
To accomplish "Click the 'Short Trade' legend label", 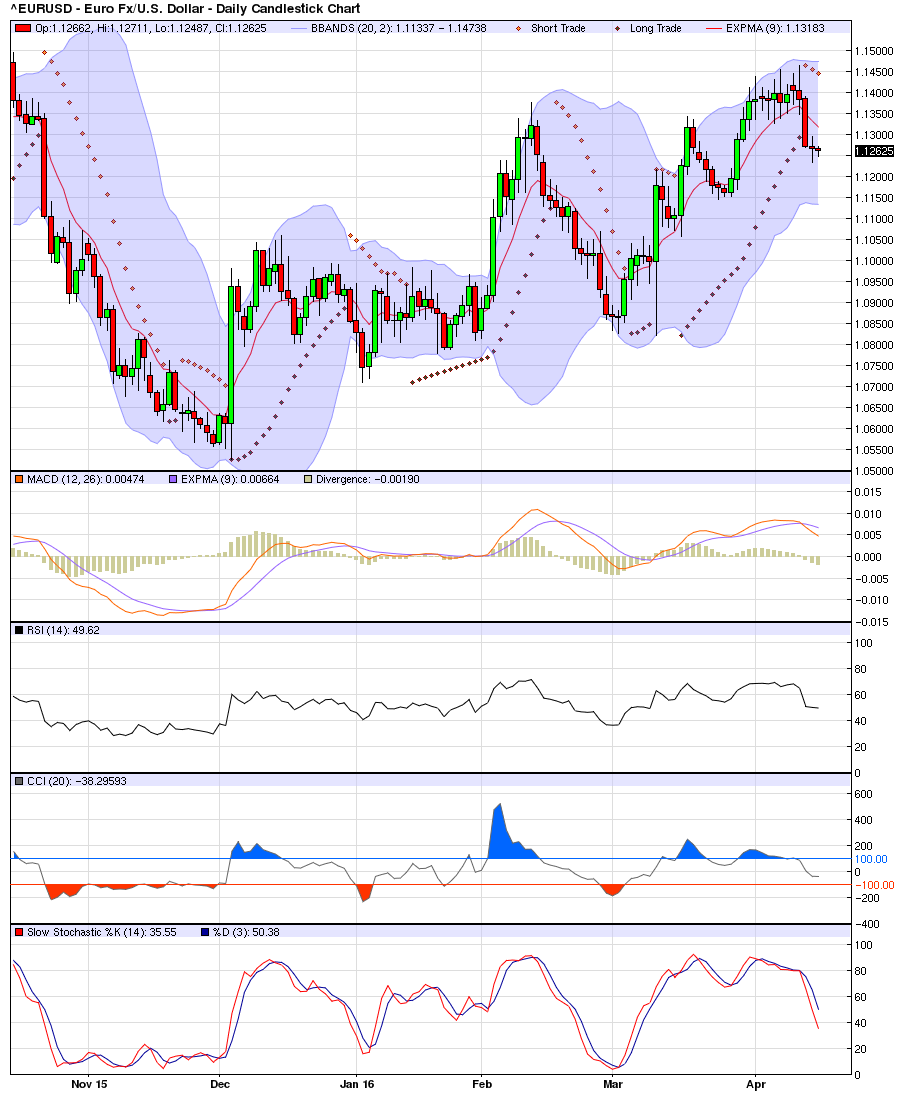I will (x=558, y=28).
